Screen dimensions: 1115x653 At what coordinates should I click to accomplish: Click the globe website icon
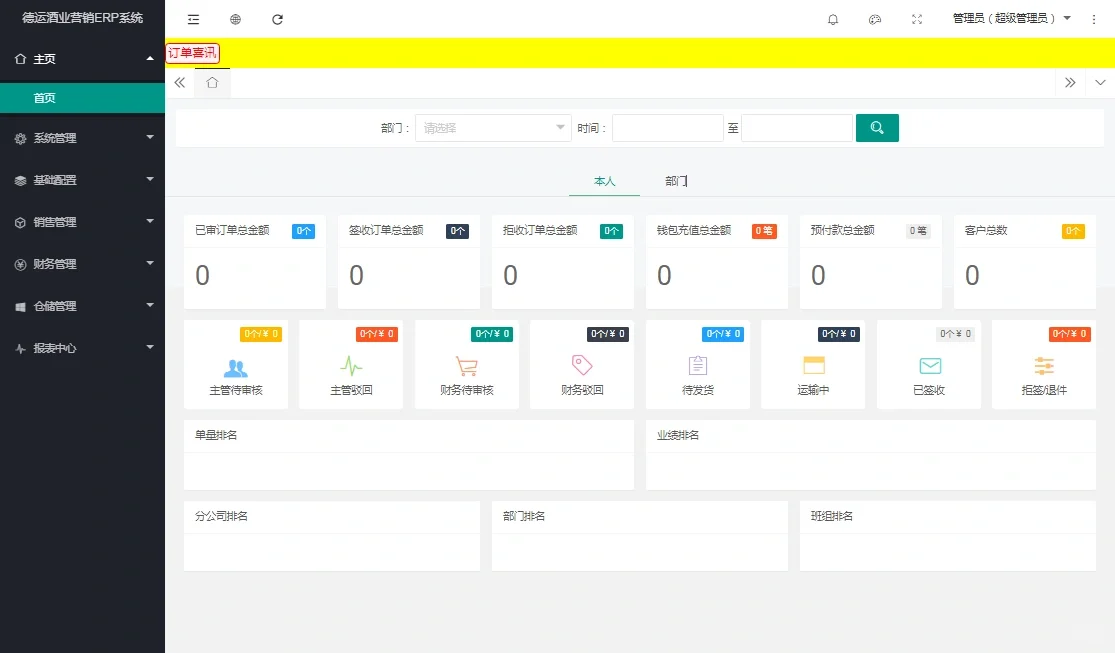235,19
